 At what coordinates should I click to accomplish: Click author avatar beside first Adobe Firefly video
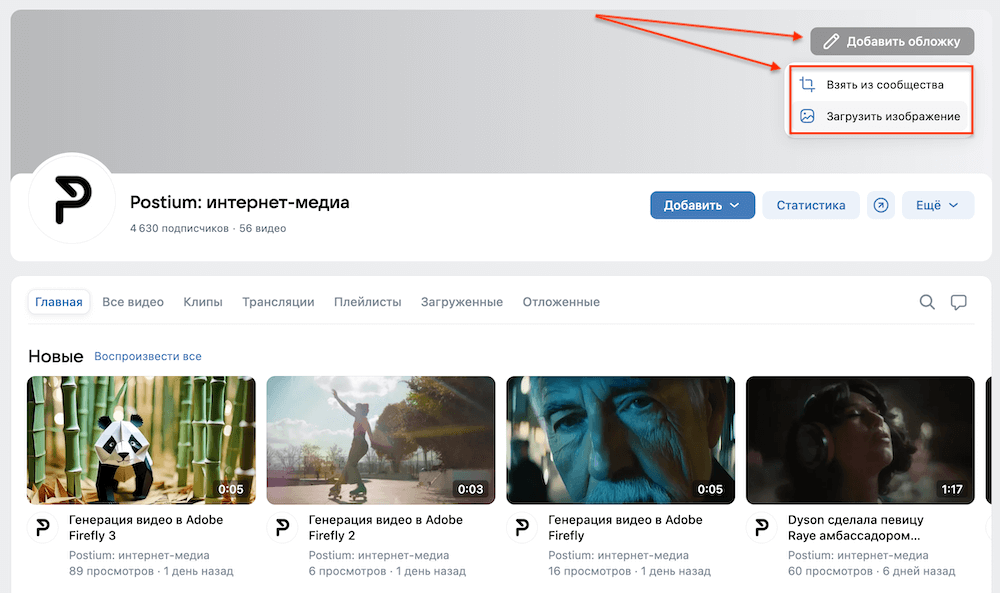(x=522, y=527)
